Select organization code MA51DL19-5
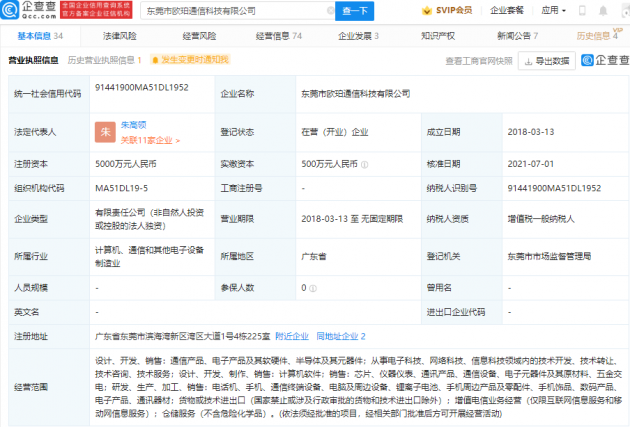Image resolution: width=630 pixels, height=427 pixels. [x=121, y=188]
